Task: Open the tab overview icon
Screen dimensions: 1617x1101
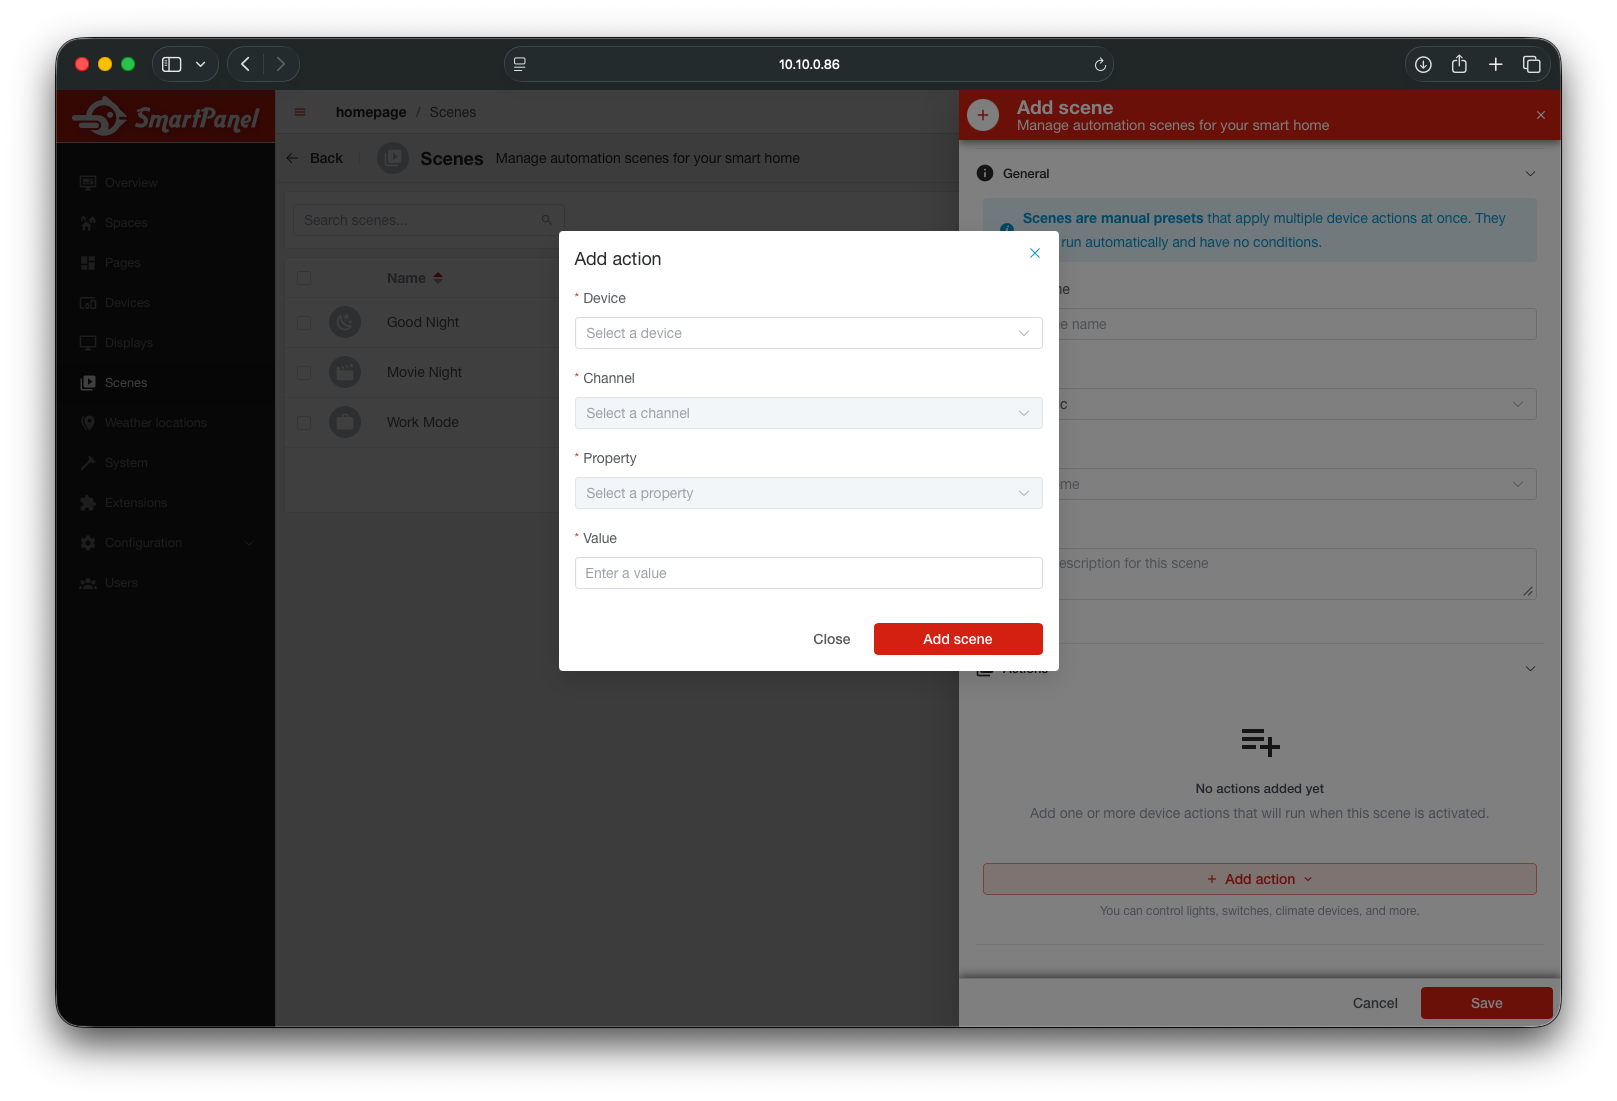Action: 1531,64
